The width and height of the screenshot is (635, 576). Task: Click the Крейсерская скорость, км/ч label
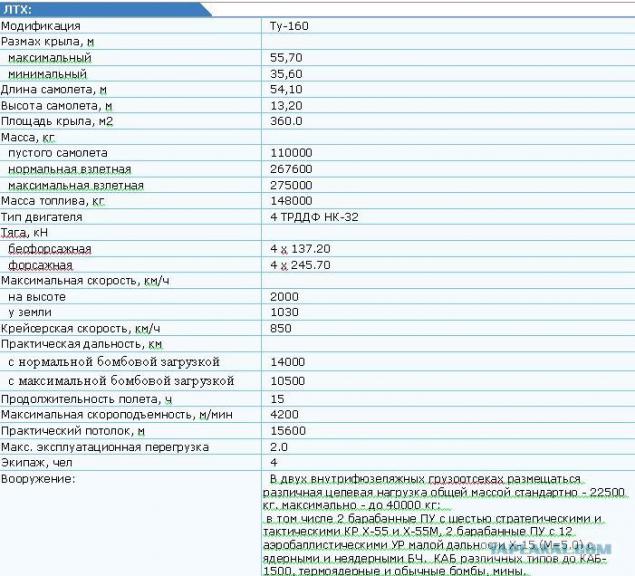pos(81,329)
